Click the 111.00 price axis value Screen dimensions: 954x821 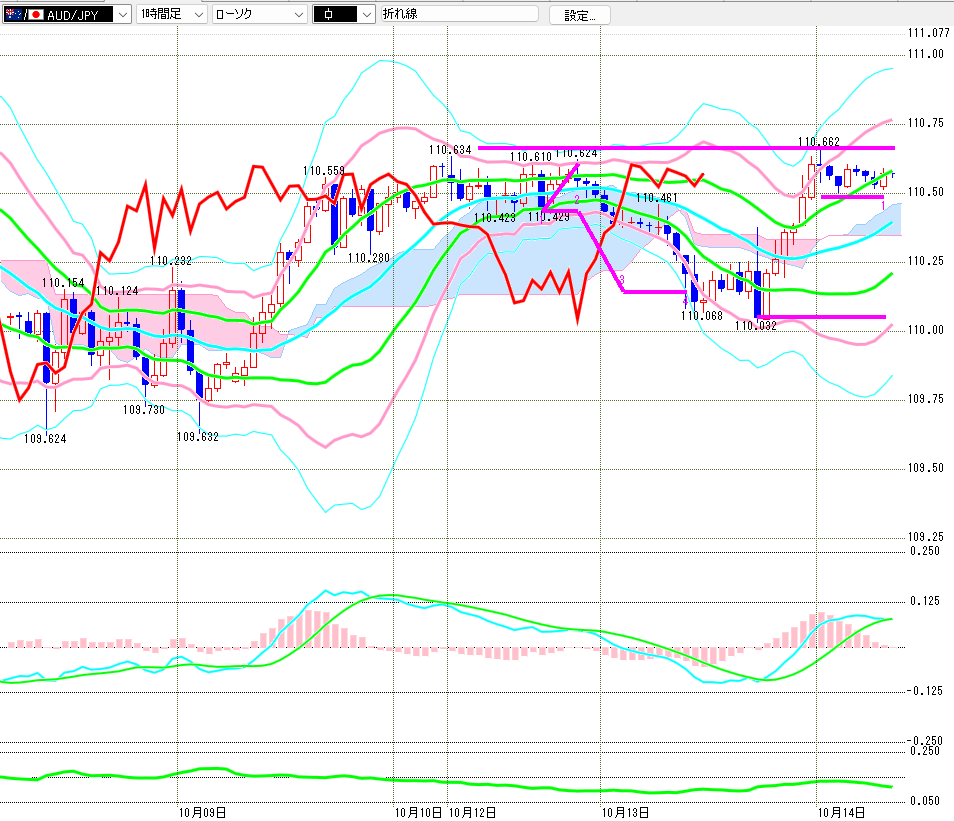[x=926, y=54]
